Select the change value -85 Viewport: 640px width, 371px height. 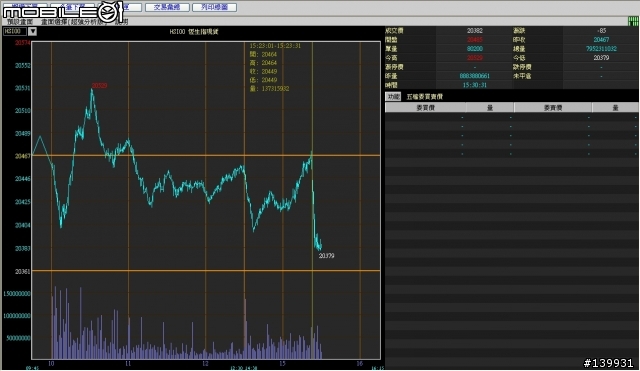(601, 31)
